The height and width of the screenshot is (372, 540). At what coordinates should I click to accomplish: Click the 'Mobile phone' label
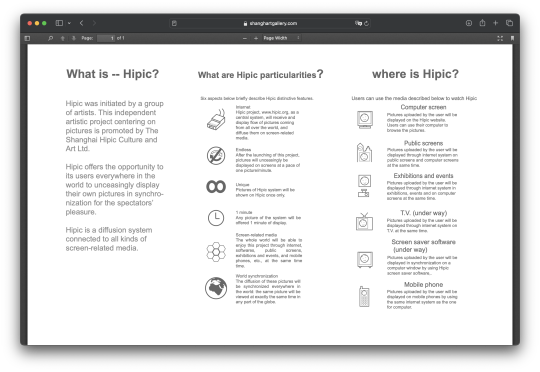click(423, 285)
